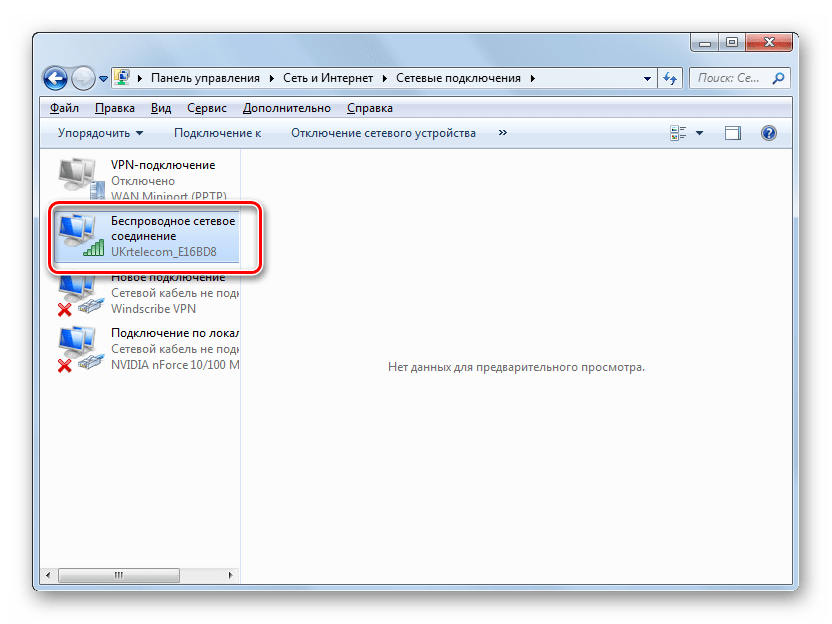
Task: Select the VPN-подключение connection icon
Action: 78,176
